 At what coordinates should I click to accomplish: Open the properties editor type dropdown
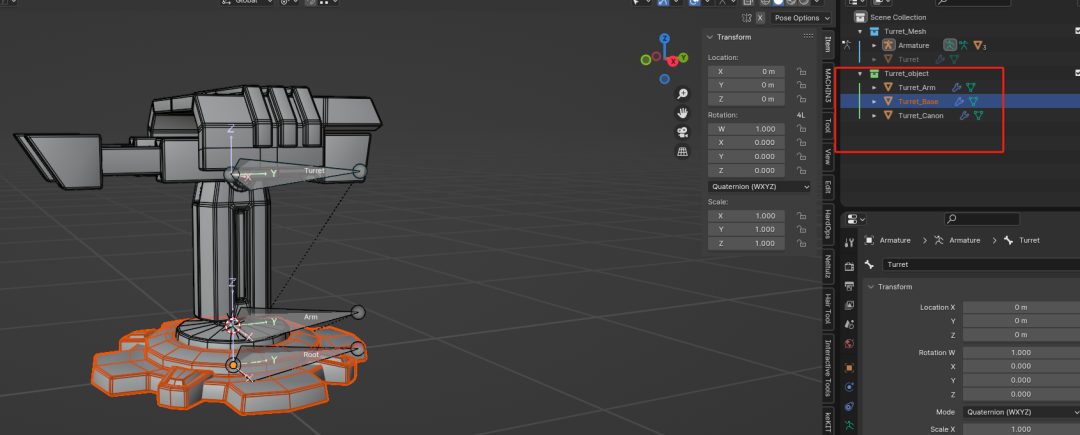(x=855, y=219)
